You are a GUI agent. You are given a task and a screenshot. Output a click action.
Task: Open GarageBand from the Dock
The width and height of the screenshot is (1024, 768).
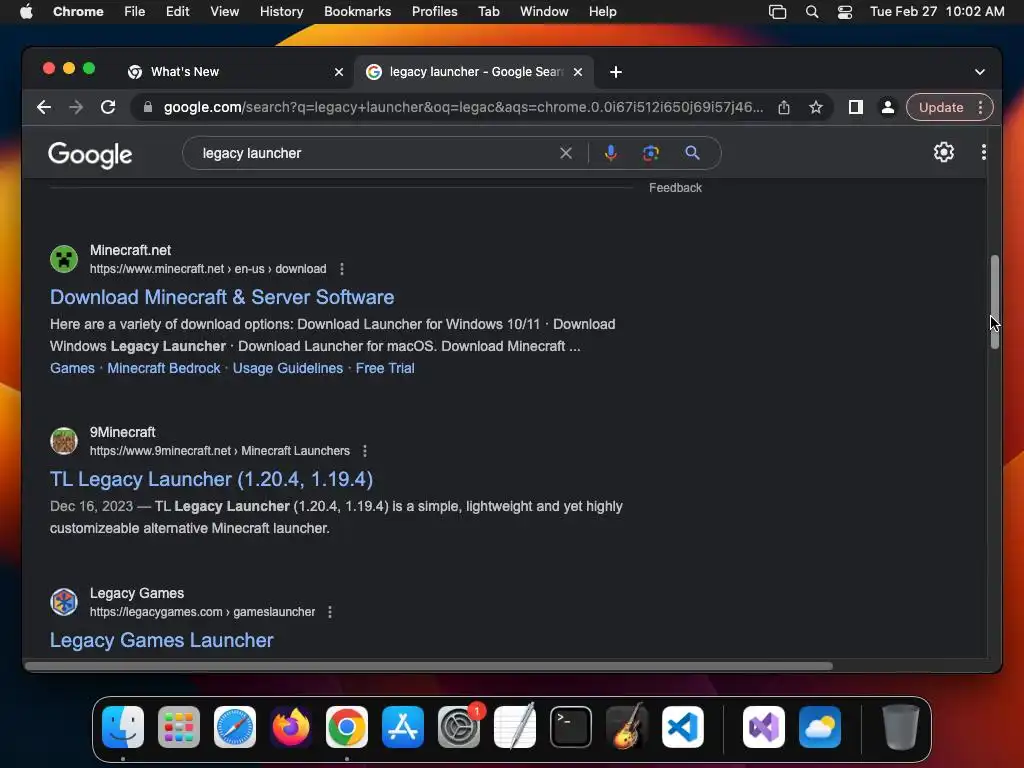tap(627, 727)
